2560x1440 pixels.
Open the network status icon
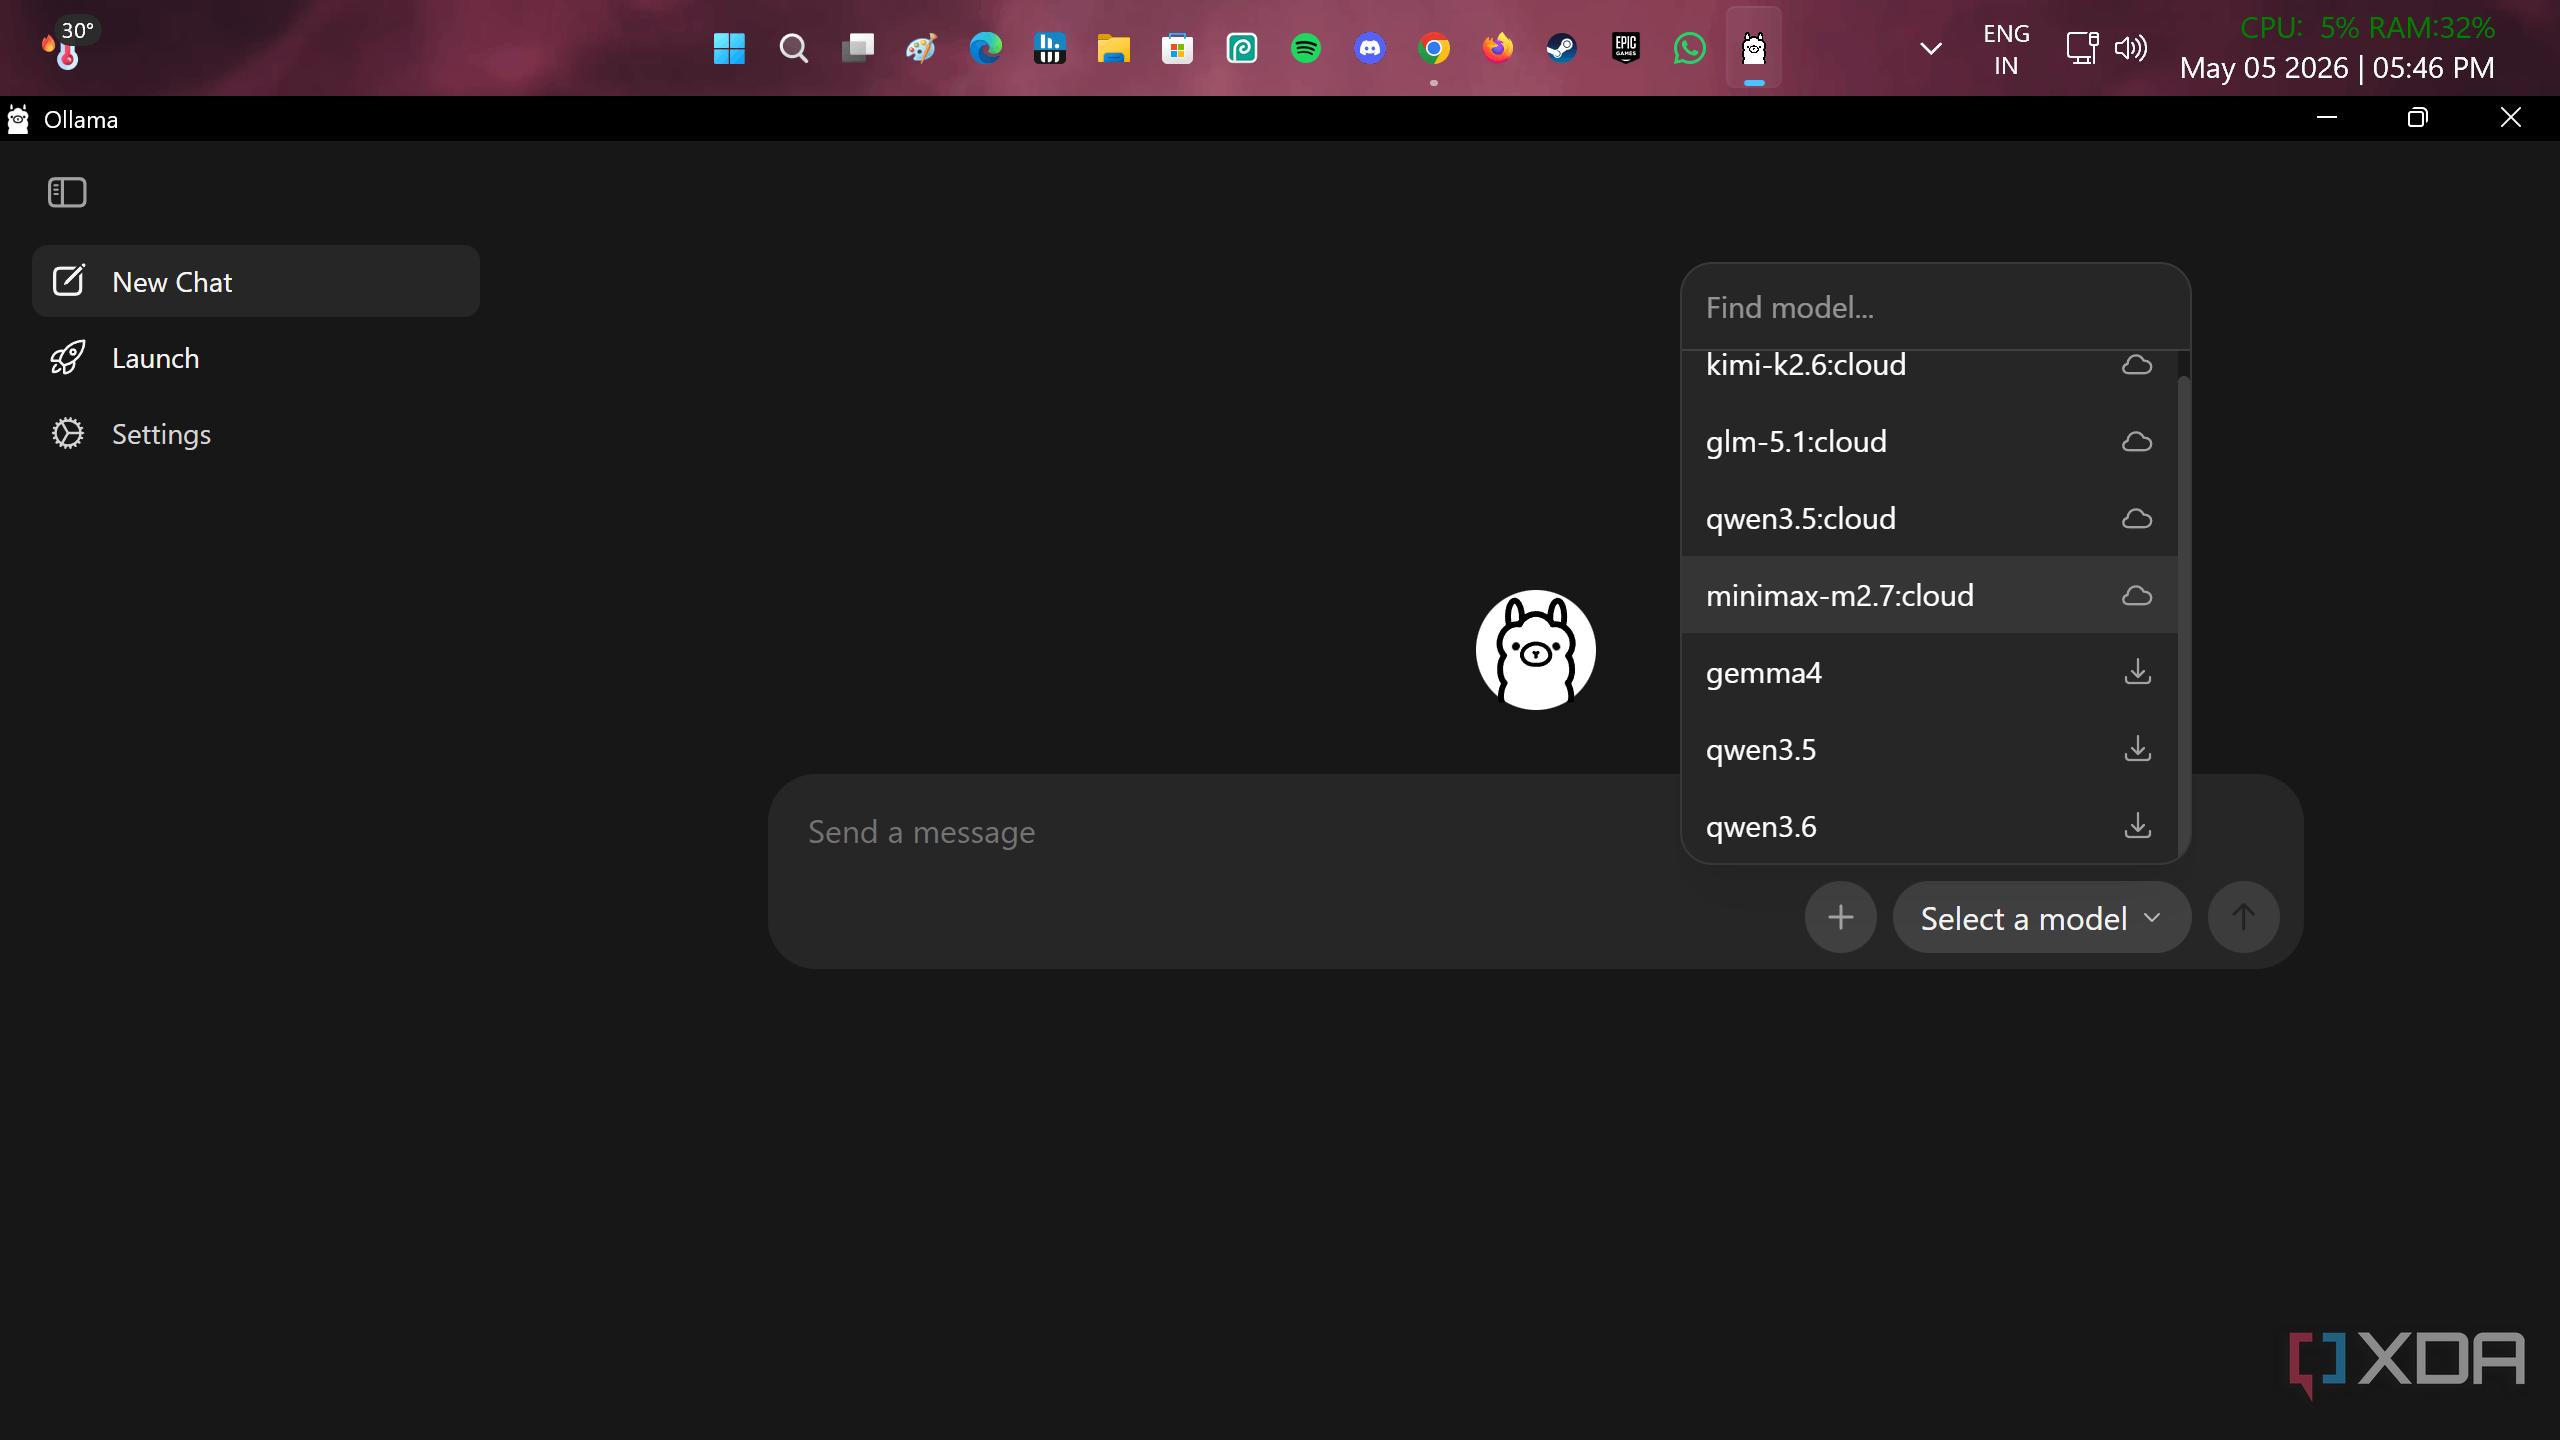pos(2082,48)
